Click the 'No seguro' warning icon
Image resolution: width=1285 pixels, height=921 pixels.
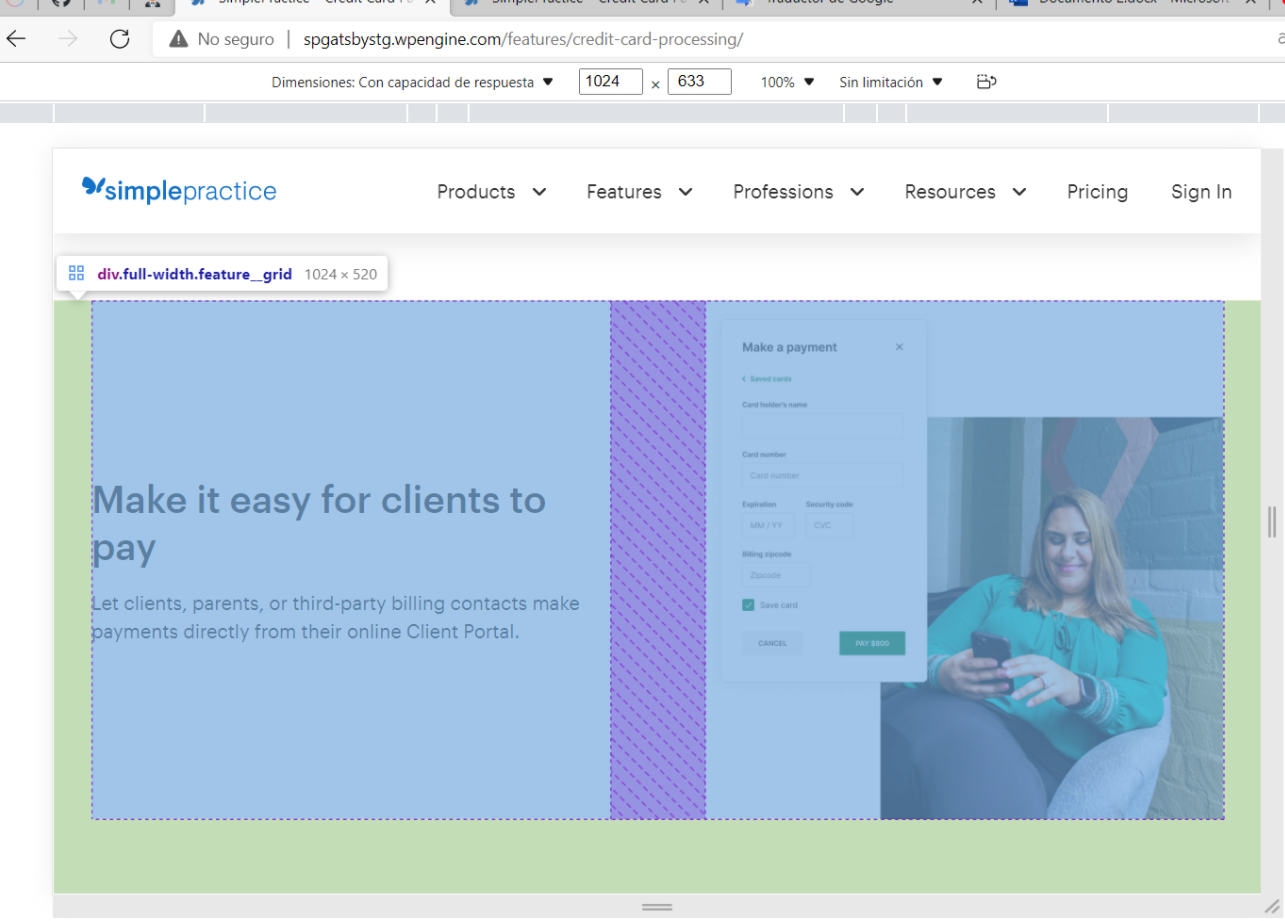point(178,39)
